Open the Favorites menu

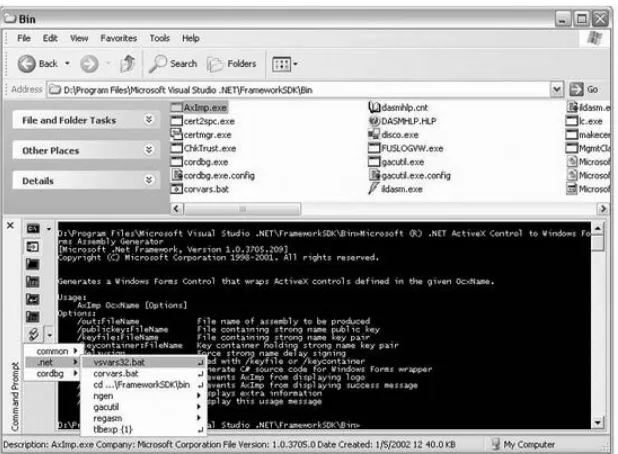[119, 38]
